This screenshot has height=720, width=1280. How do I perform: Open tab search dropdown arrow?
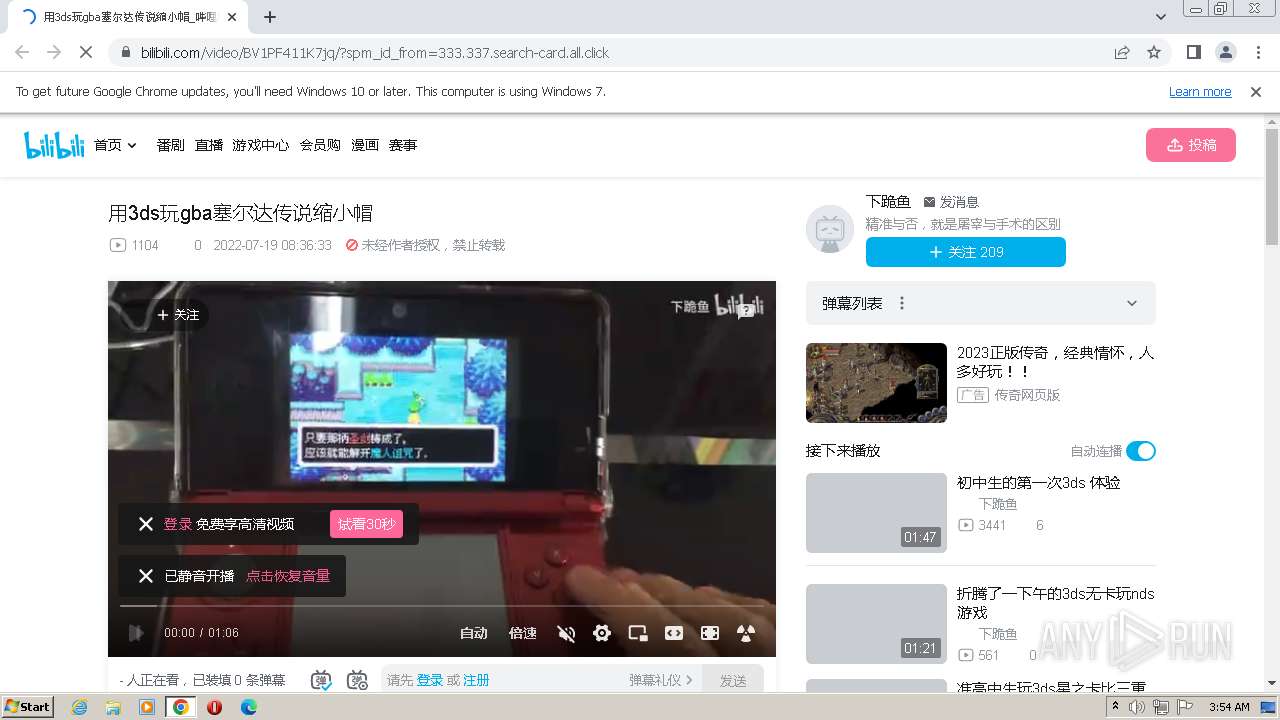(x=1160, y=17)
